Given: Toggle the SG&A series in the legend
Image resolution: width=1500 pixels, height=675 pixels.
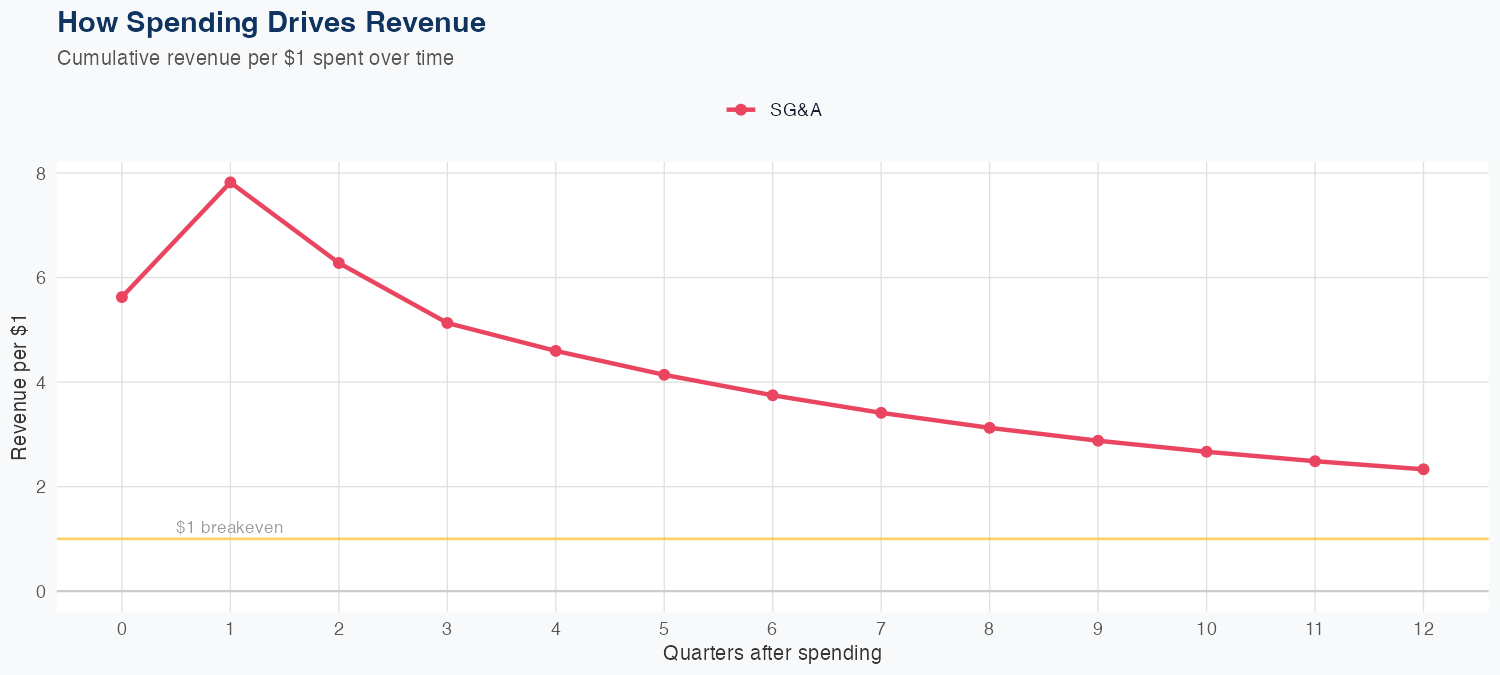Looking at the screenshot, I should coord(795,110).
